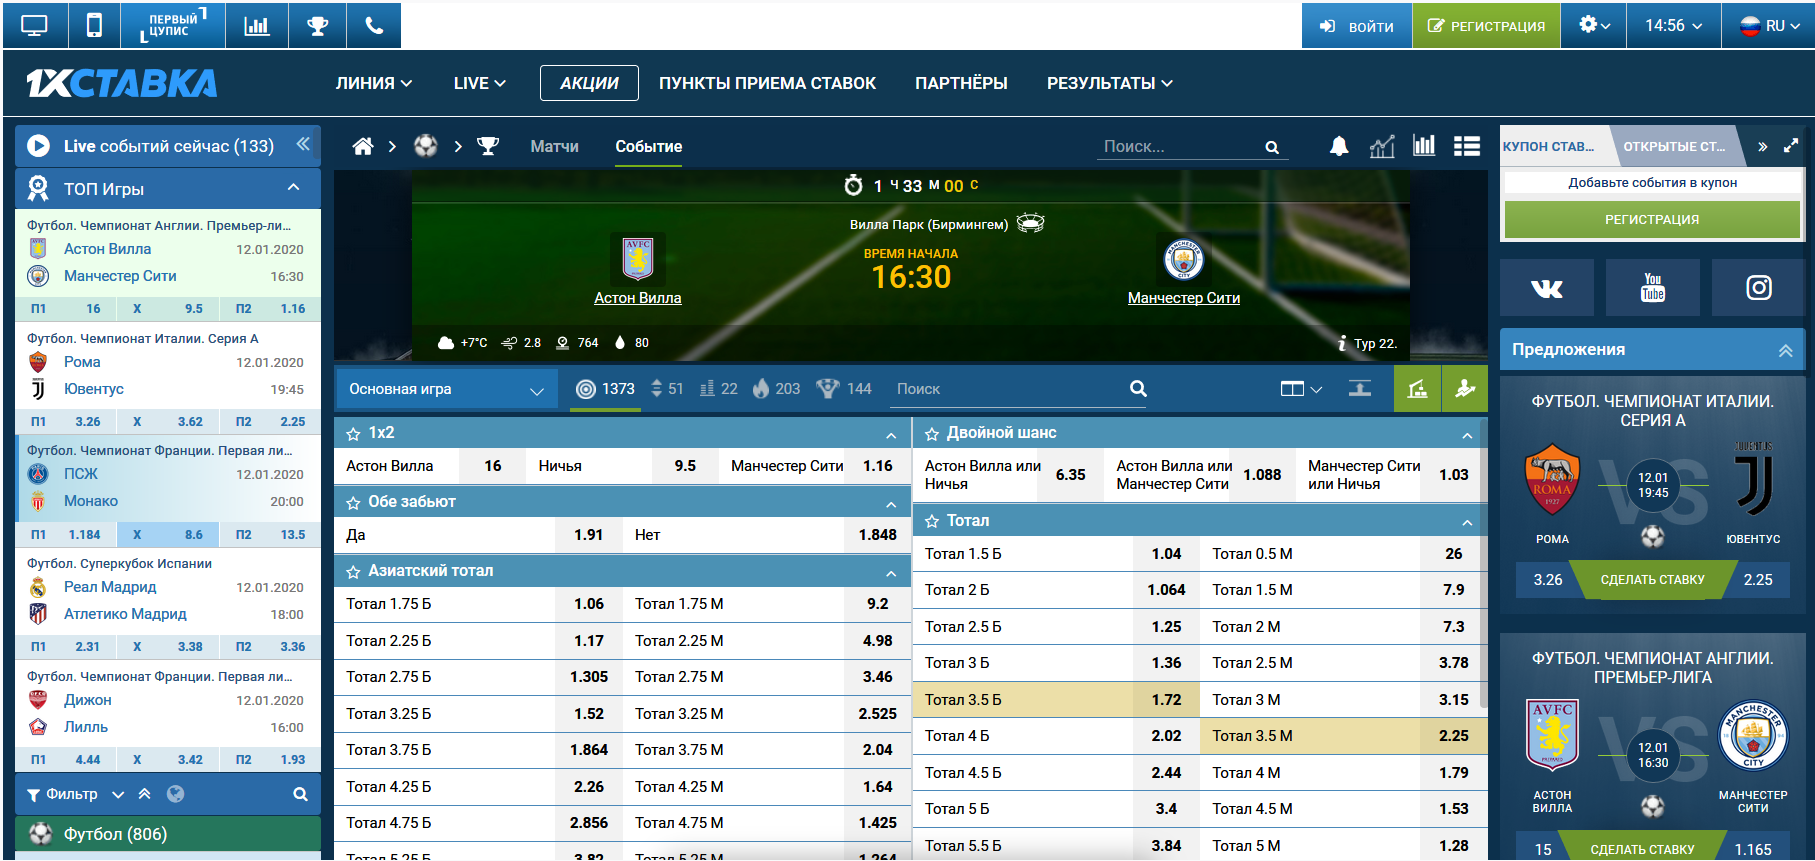Open the Результаты menu
1815x861 pixels.
click(1110, 83)
